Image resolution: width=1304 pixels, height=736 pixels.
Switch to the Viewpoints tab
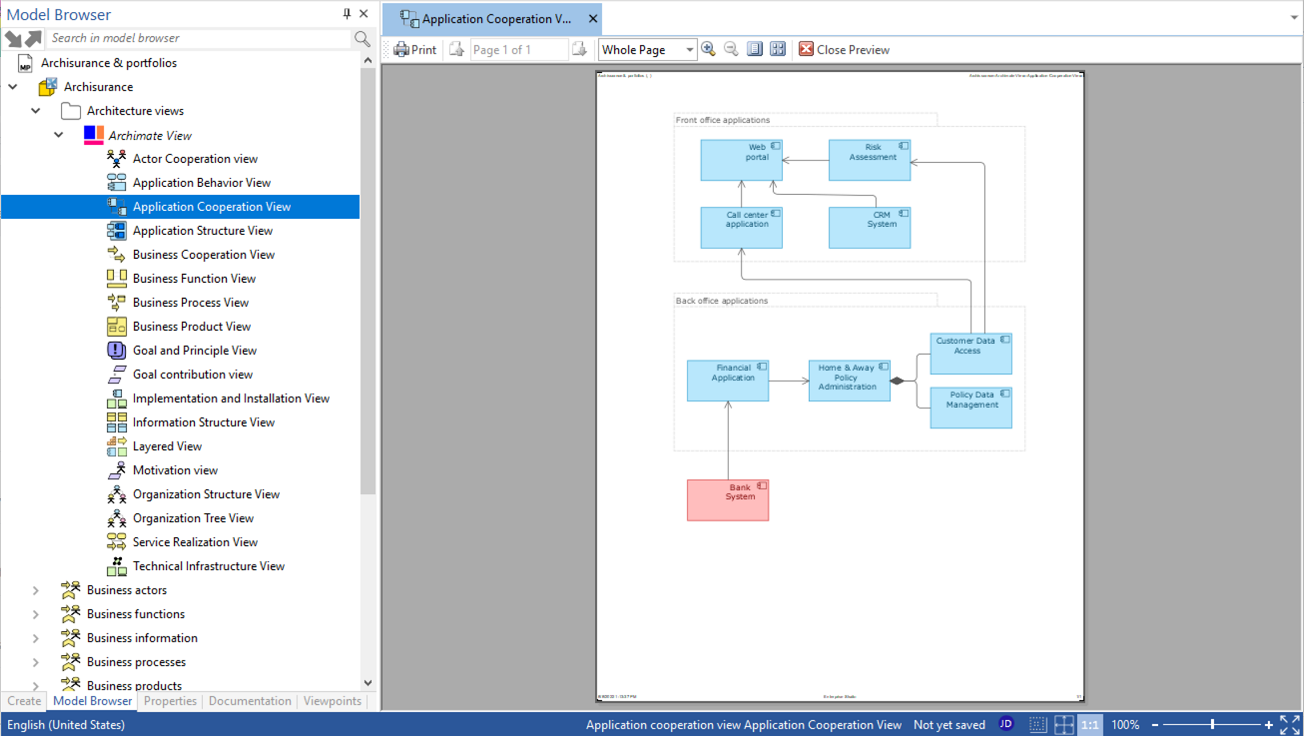[x=332, y=701]
